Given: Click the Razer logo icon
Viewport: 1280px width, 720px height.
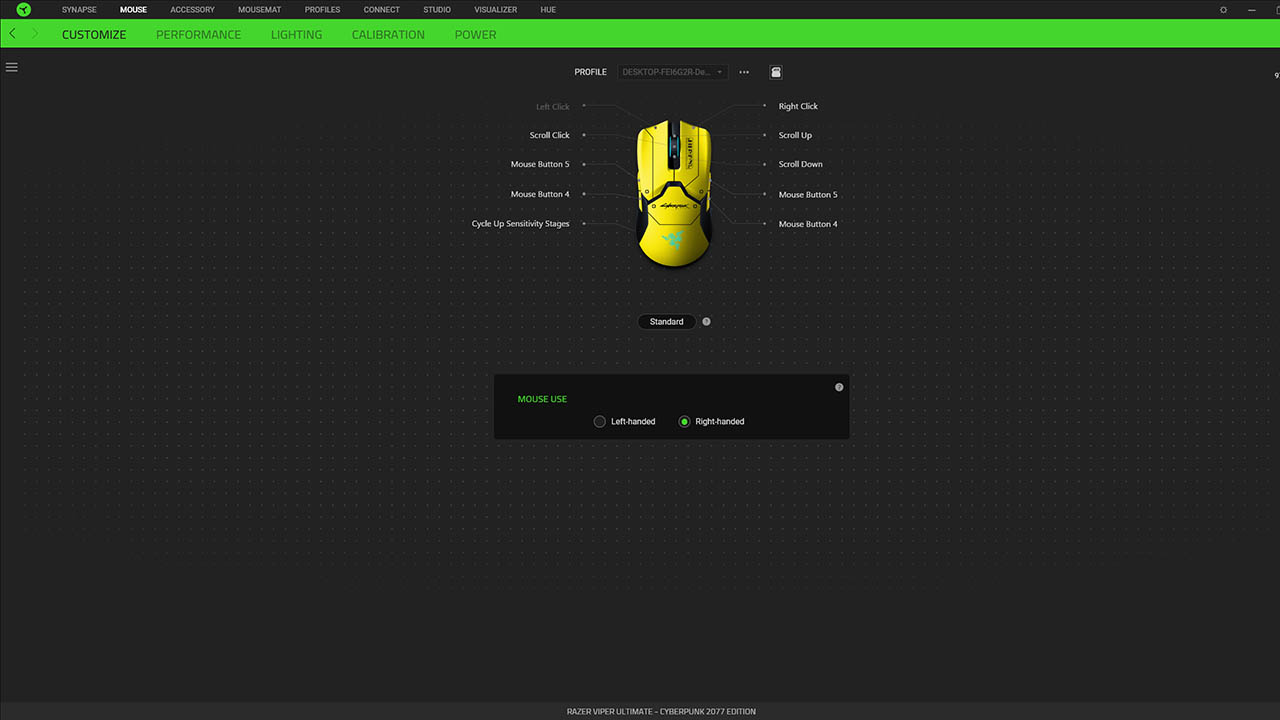Looking at the screenshot, I should click(23, 9).
